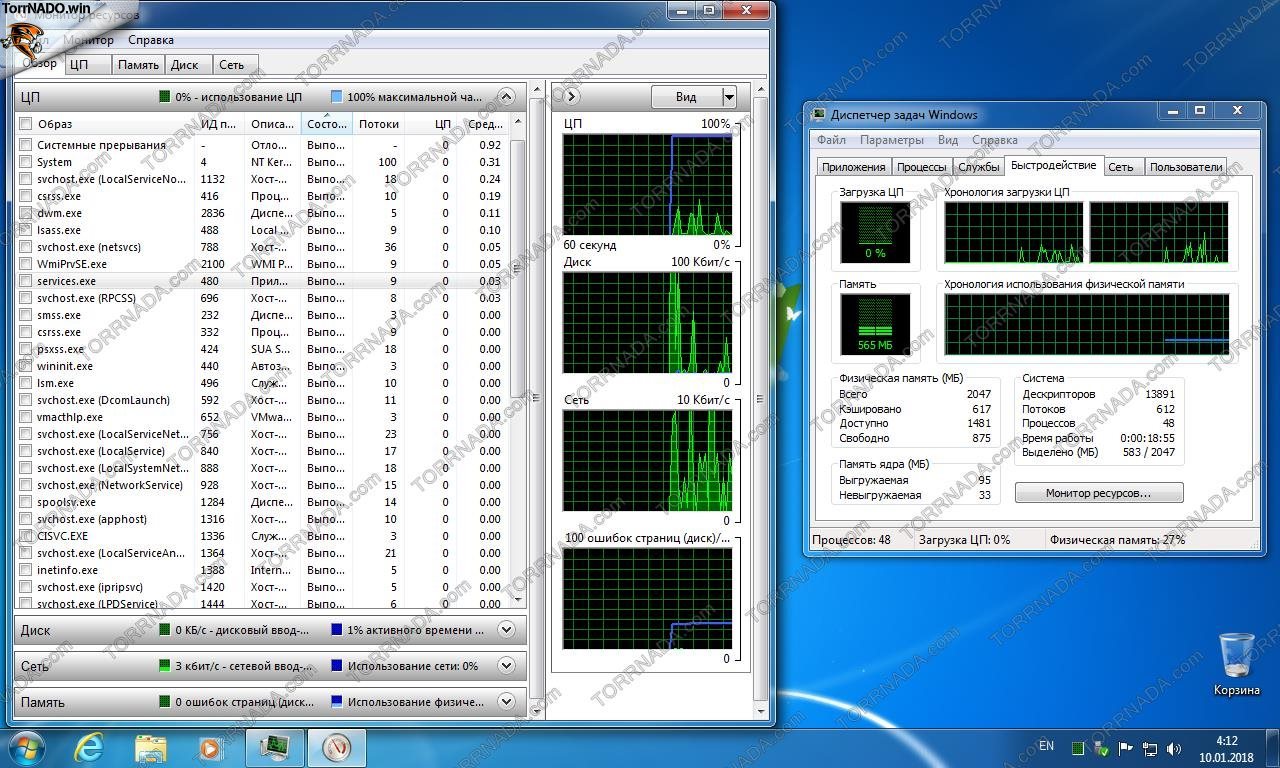Expand the Диск section
This screenshot has height=768, width=1280.
point(506,630)
